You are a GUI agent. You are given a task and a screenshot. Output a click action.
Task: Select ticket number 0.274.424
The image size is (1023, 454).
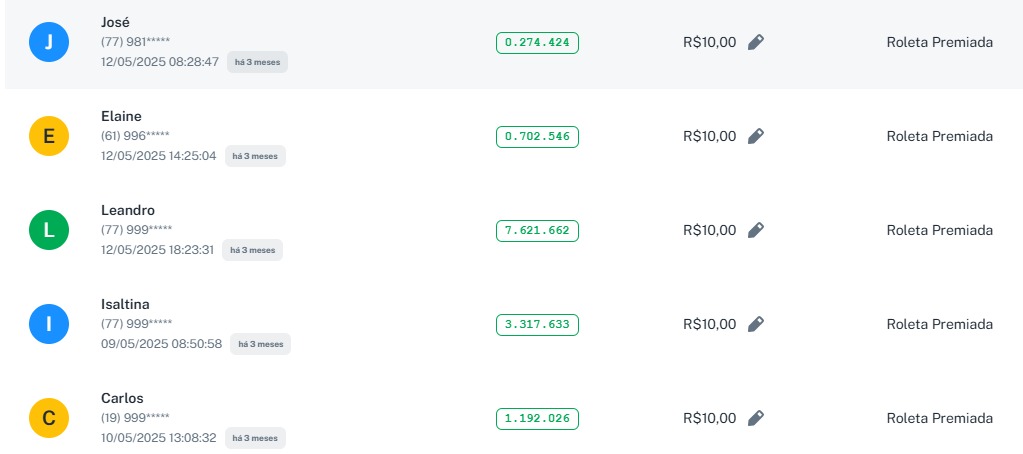[537, 42]
